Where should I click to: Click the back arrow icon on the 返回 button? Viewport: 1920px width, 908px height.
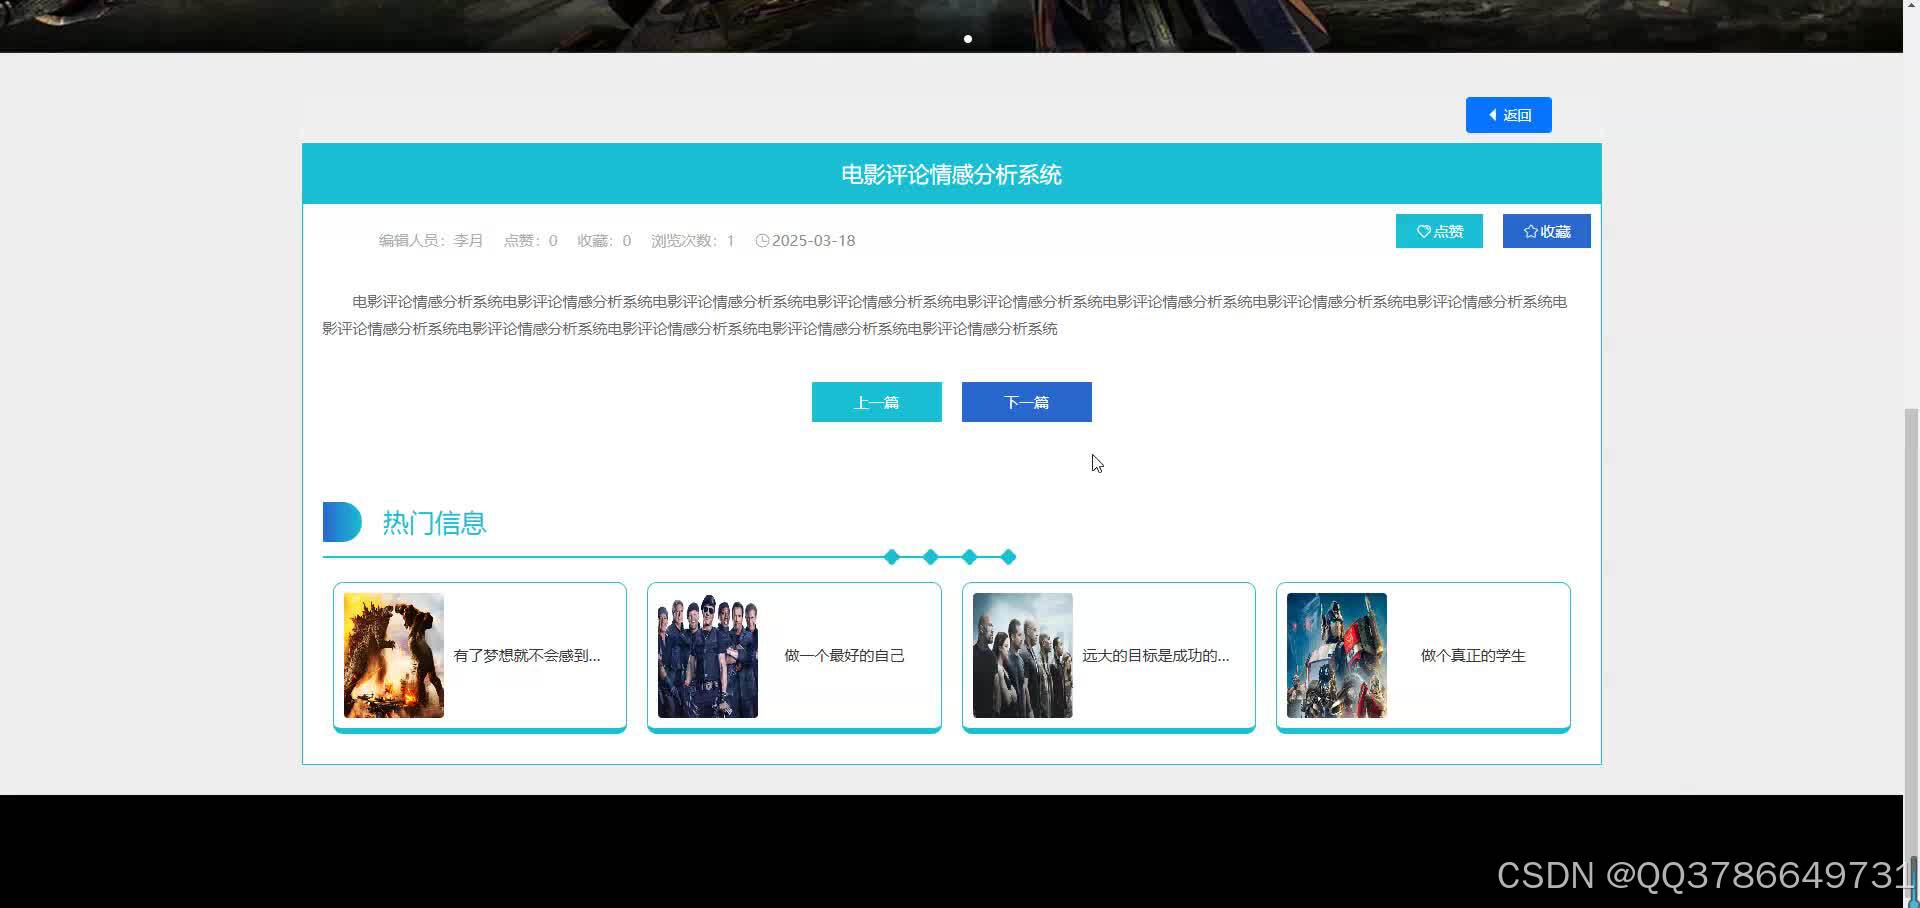click(1492, 114)
